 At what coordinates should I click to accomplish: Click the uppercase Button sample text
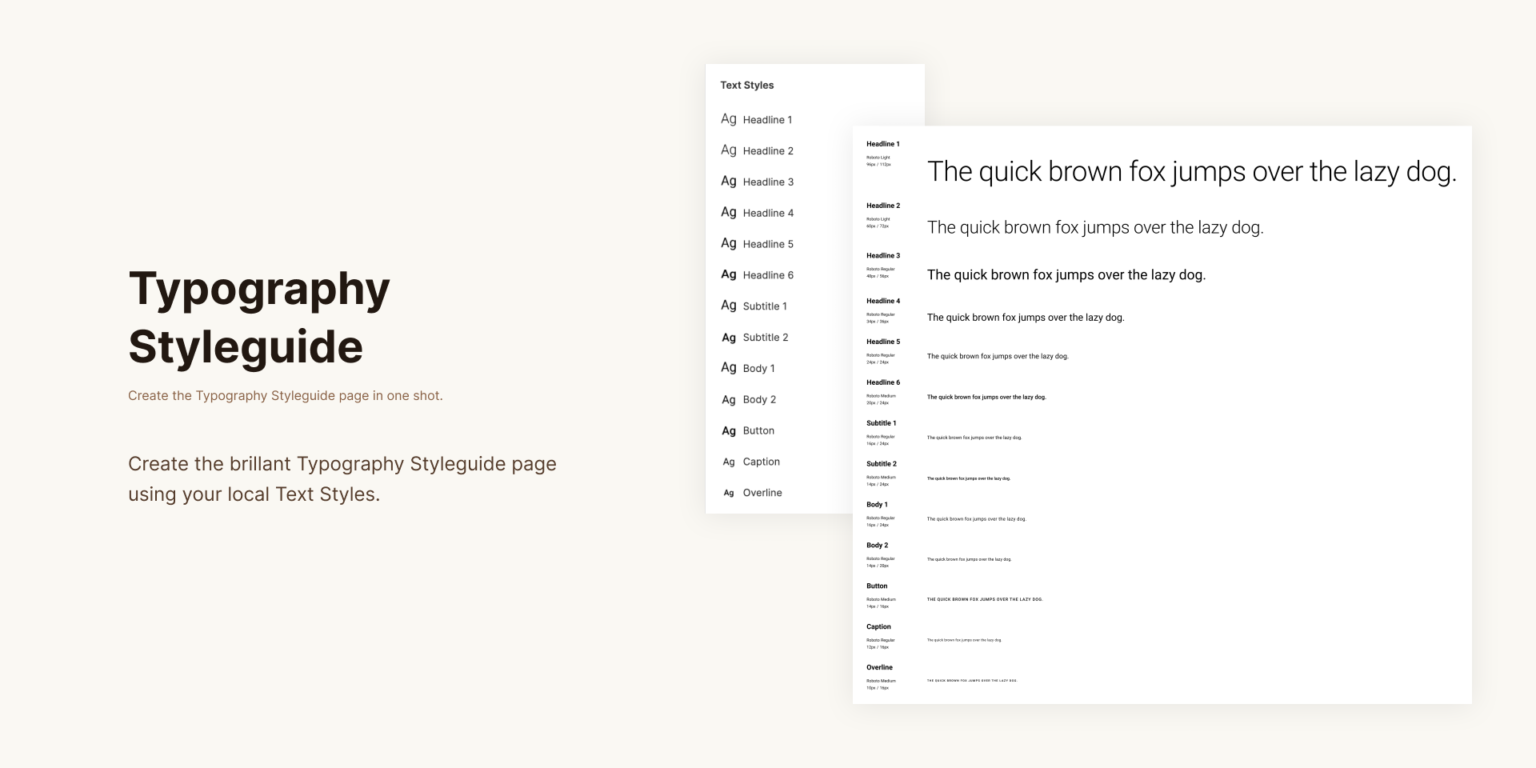pos(986,599)
